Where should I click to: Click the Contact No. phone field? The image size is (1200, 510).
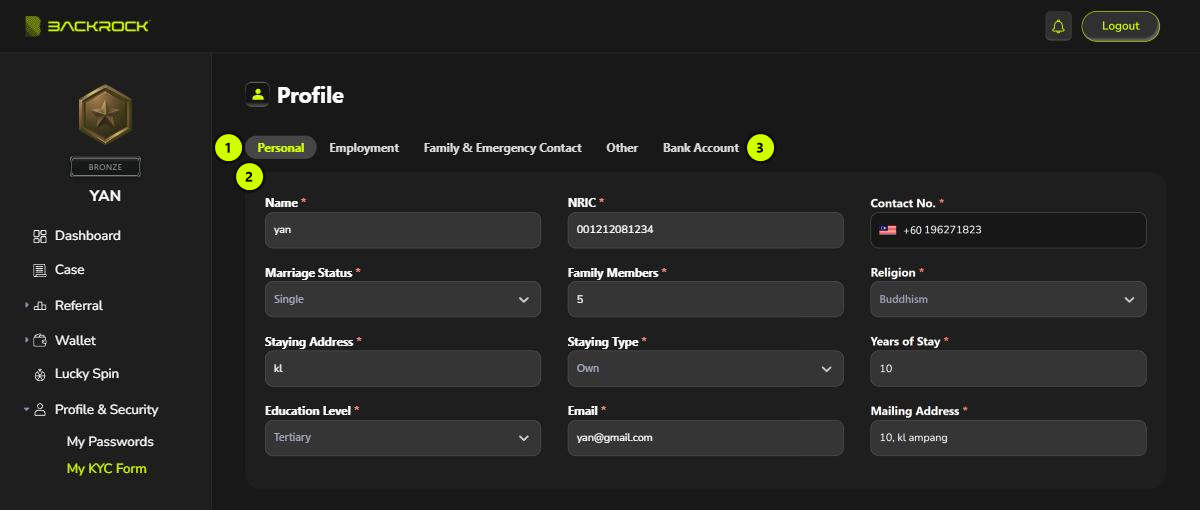point(1008,230)
